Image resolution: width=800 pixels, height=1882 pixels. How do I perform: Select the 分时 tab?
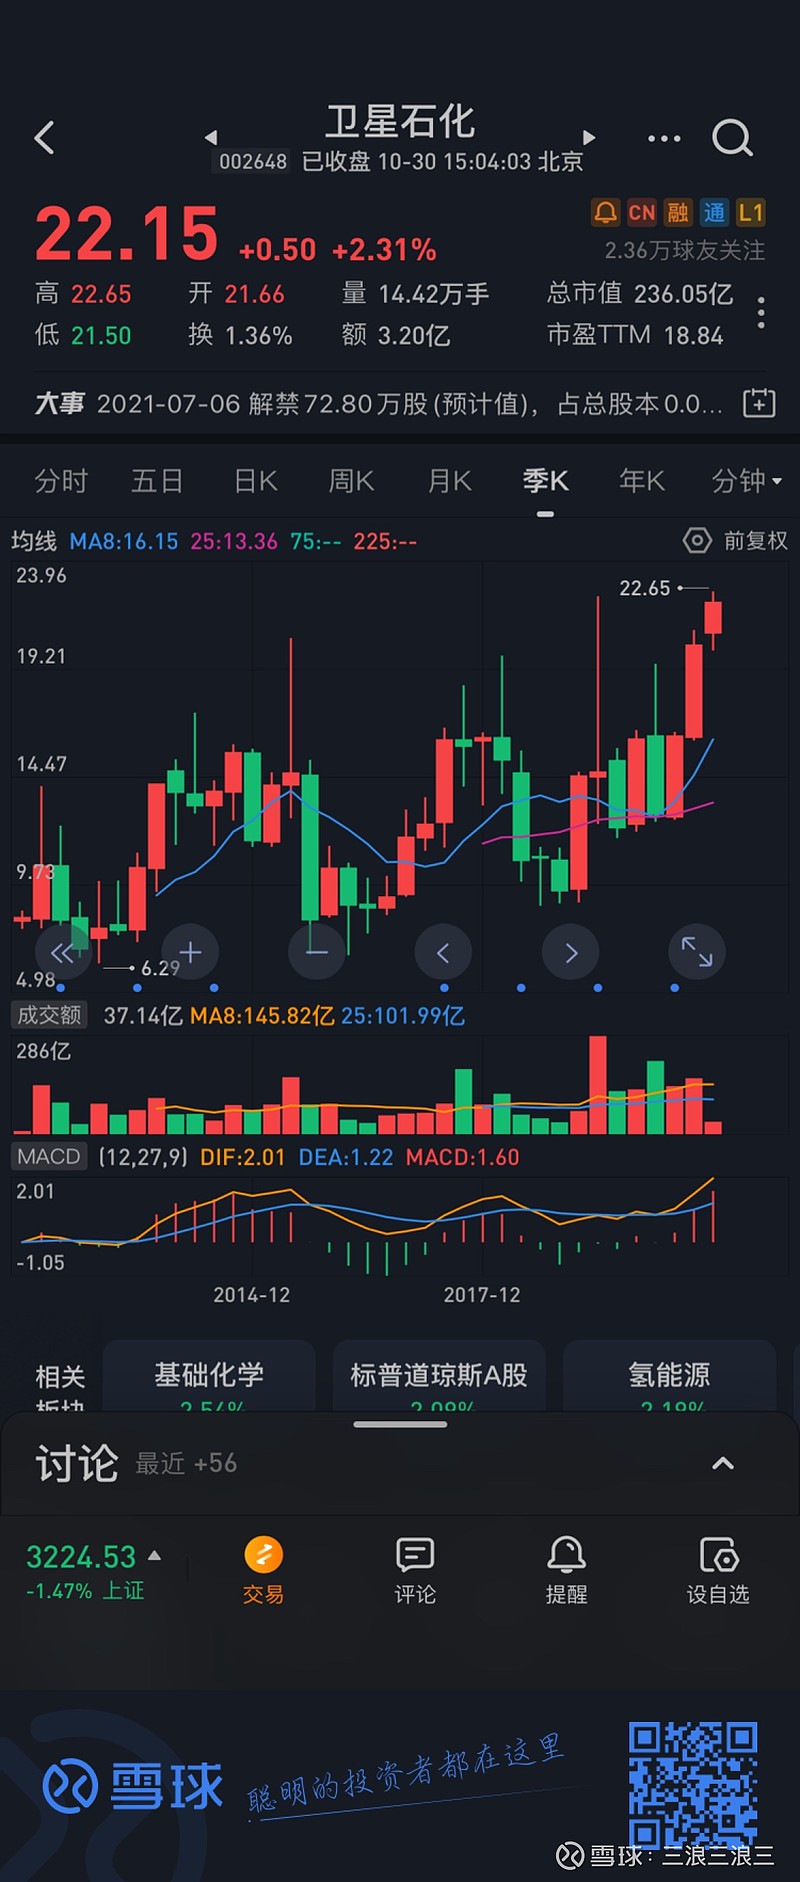(x=61, y=481)
